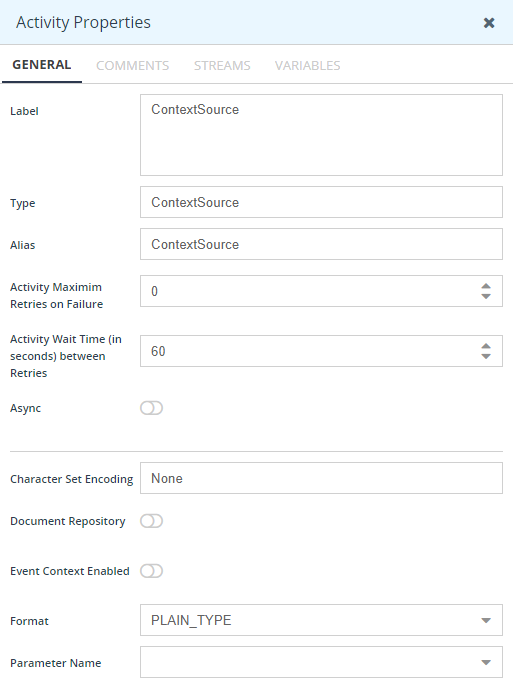Toggle the Async switch
Viewport: 513px width, 691px height.
point(152,408)
